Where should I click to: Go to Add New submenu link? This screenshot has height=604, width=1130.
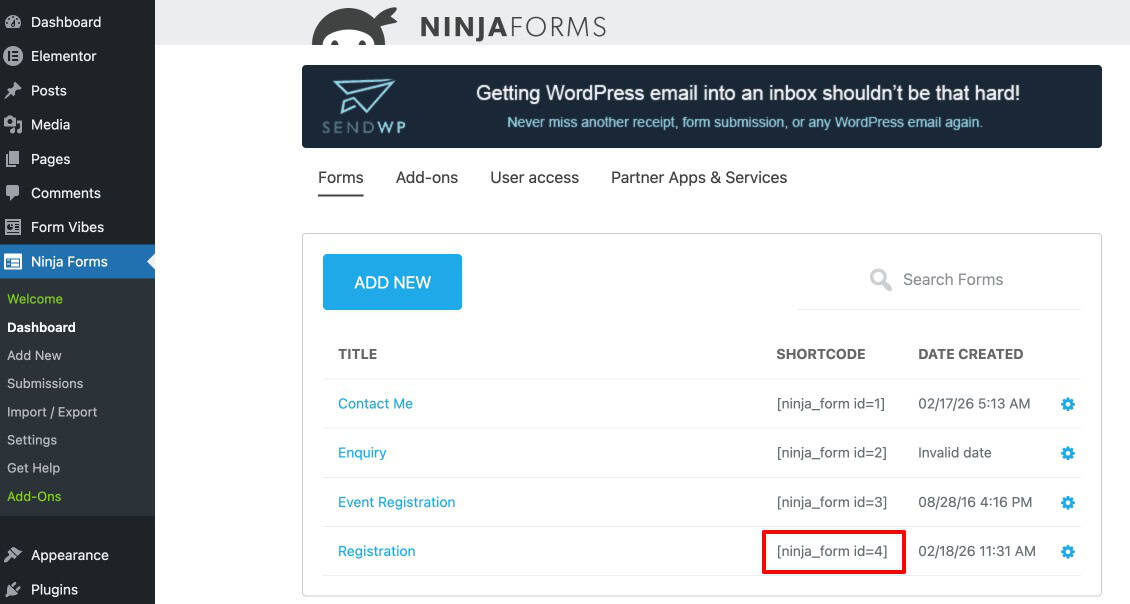tap(34, 355)
